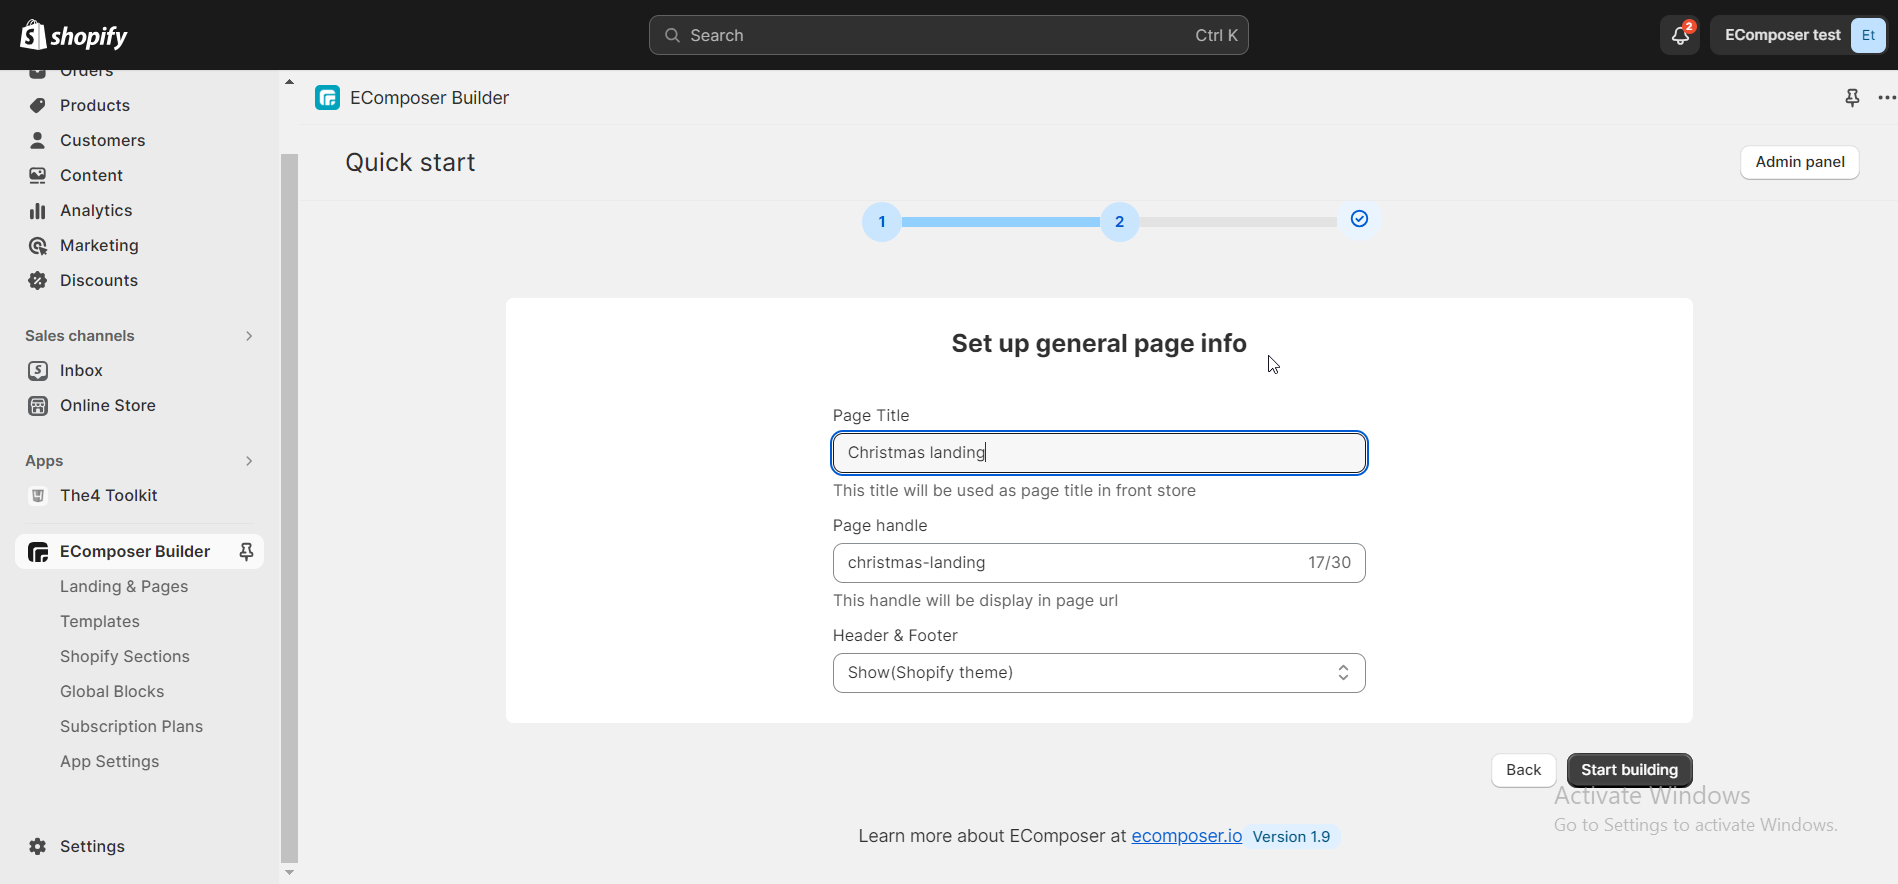Viewport: 1898px width, 884px height.
Task: Open the Analytics section
Action: (96, 210)
